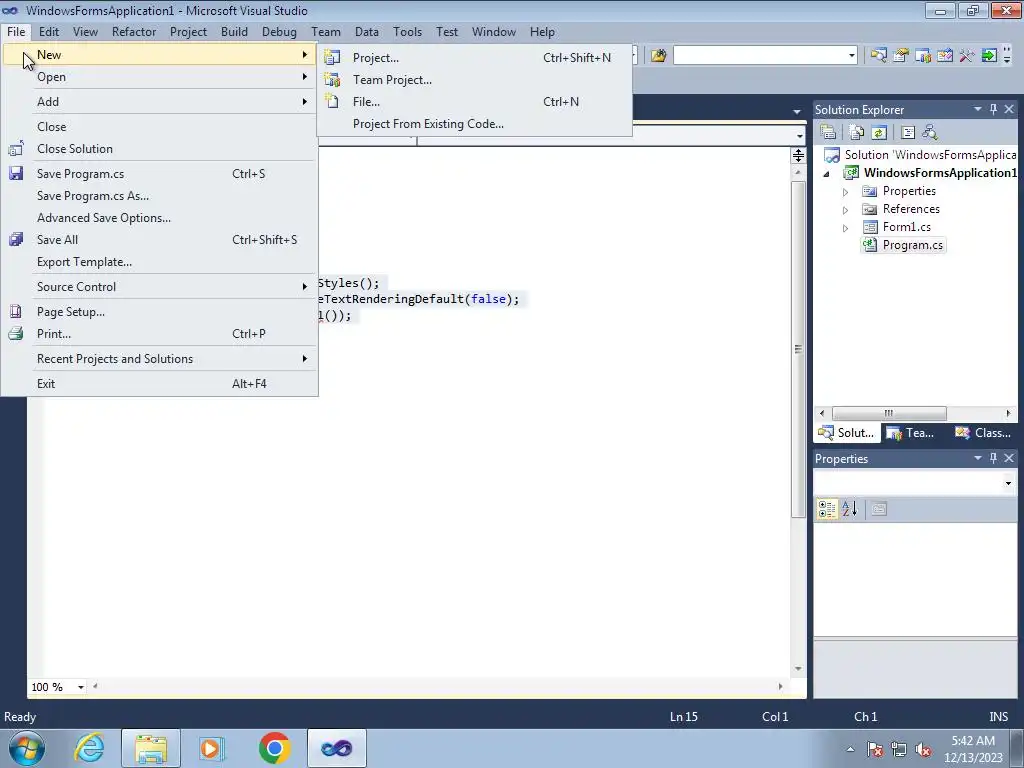
Task: Click the editor scroll down arrow
Action: pos(798,669)
